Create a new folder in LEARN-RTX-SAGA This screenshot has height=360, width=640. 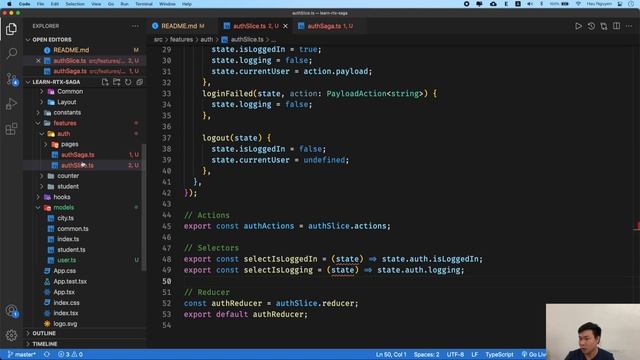click(116, 82)
